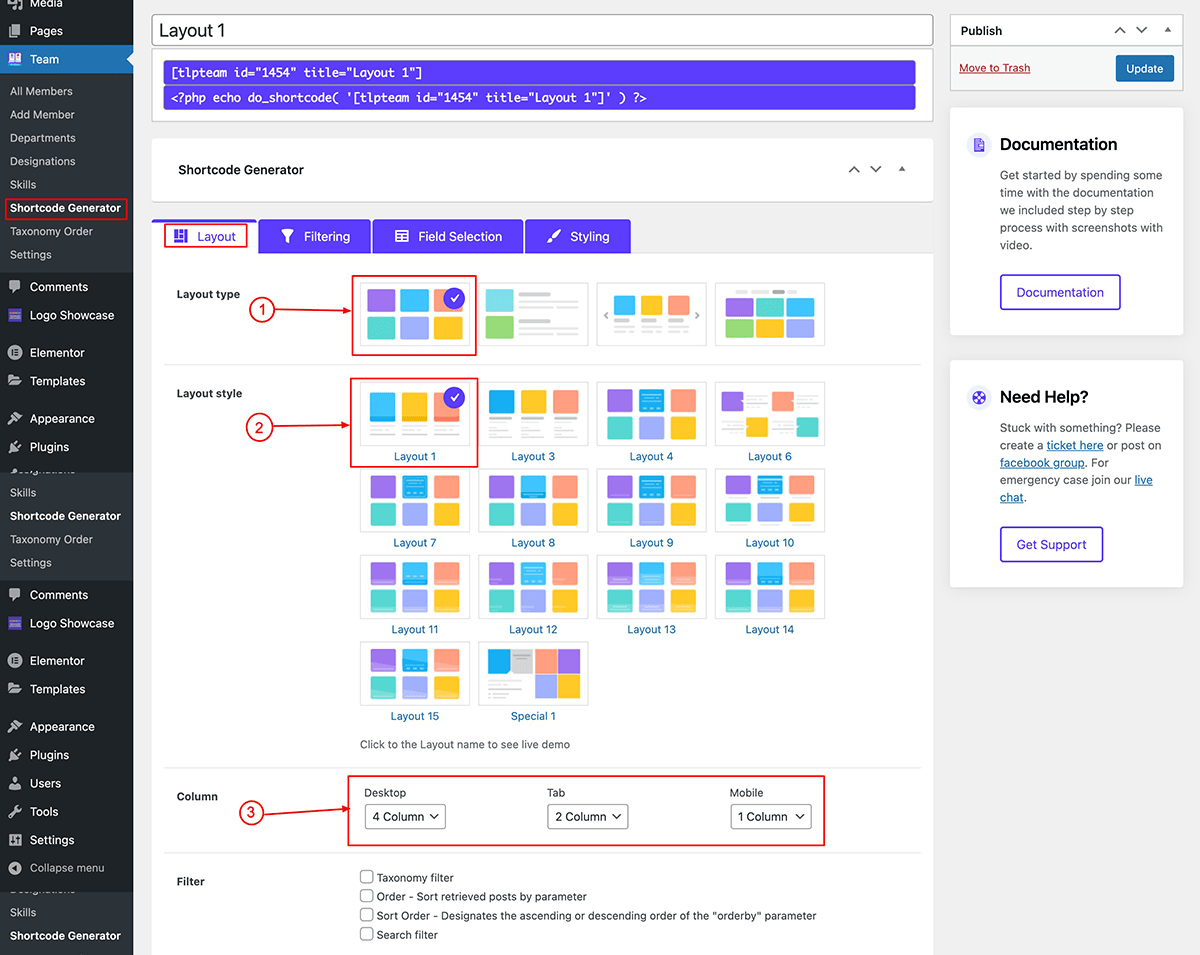Open Departments submenu item

[x=43, y=138]
